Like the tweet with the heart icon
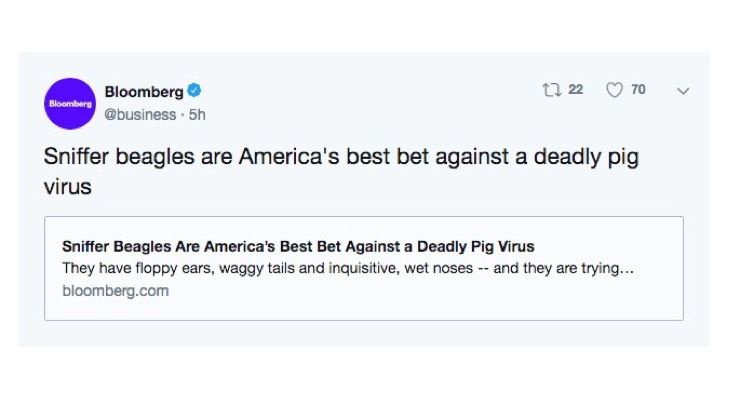740x405 pixels. pyautogui.click(x=614, y=90)
